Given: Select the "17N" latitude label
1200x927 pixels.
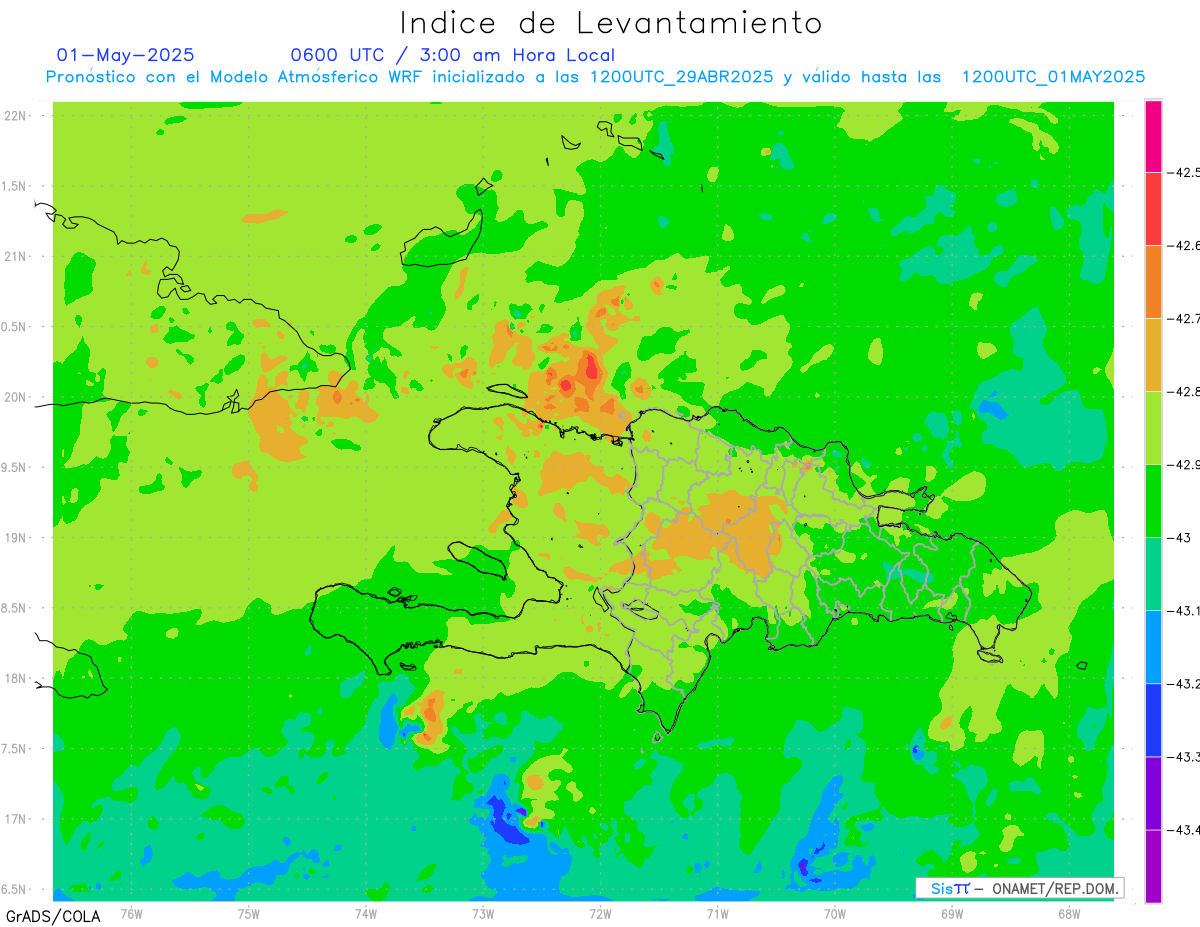Looking at the screenshot, I should point(15,819).
